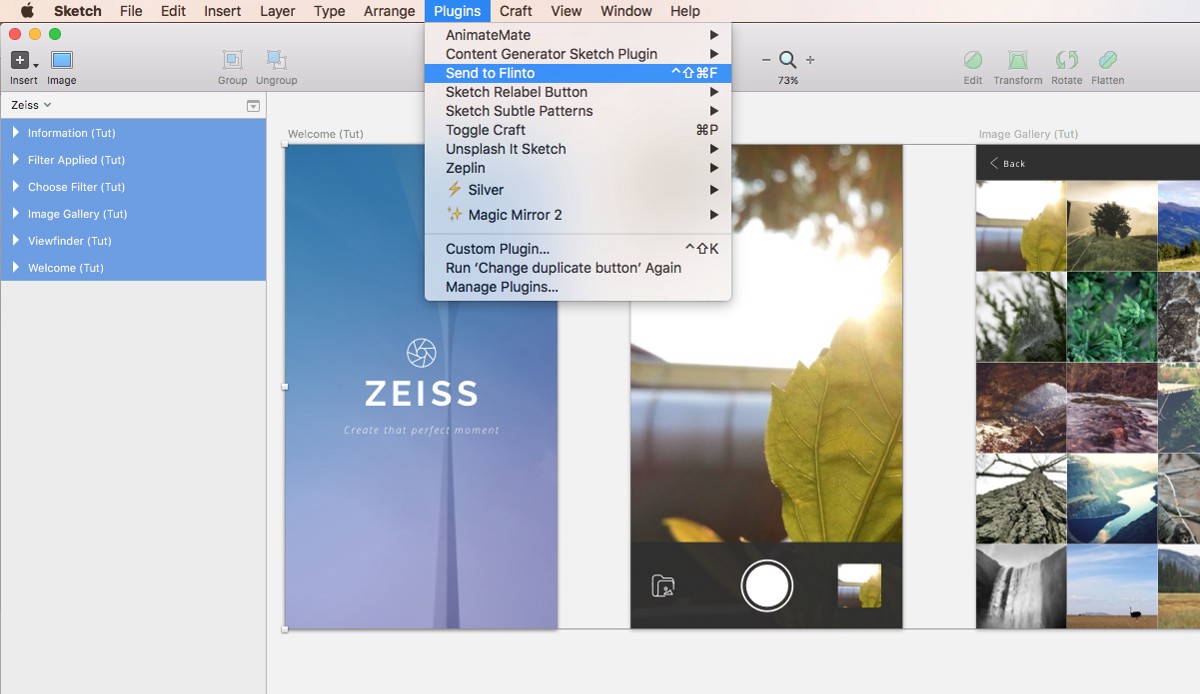Click the Edit shape icon
This screenshot has height=694, width=1200.
click(x=972, y=61)
